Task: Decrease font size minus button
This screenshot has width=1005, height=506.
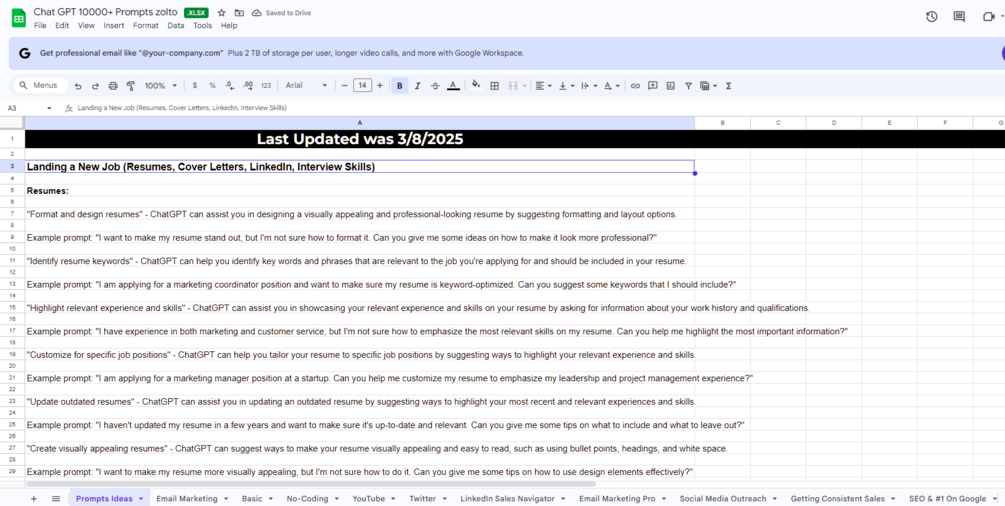Action: click(344, 85)
